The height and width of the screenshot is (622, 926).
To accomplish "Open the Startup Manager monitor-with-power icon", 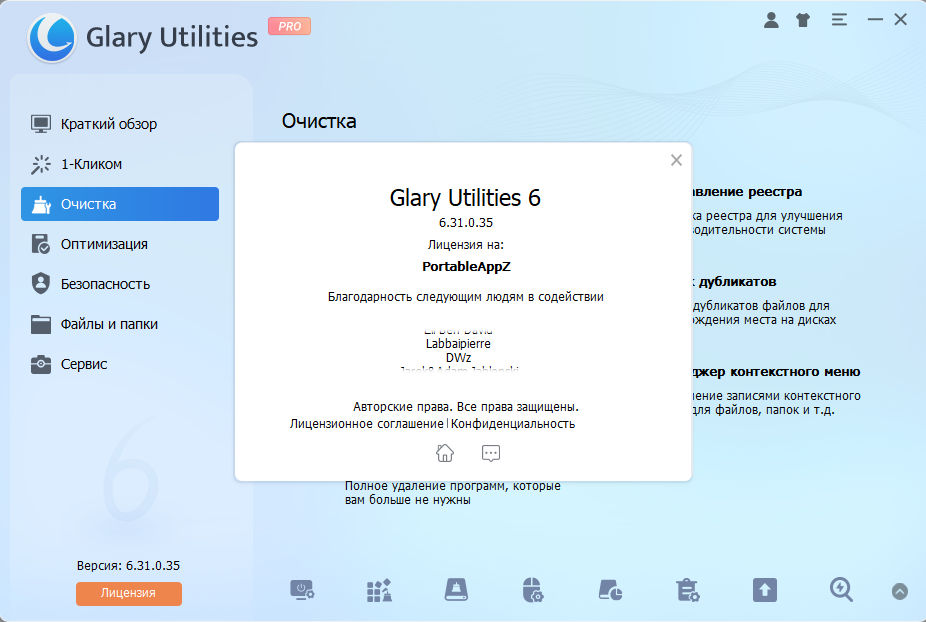I will coord(302,590).
